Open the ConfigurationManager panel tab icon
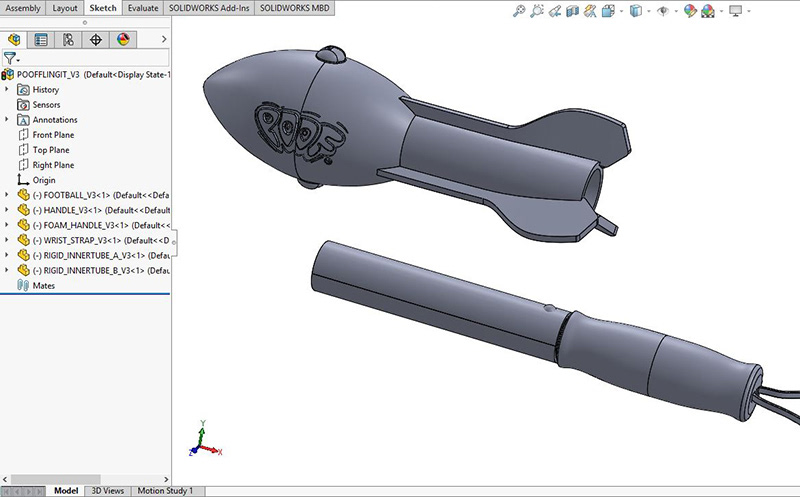The image size is (800, 497). (x=68, y=40)
